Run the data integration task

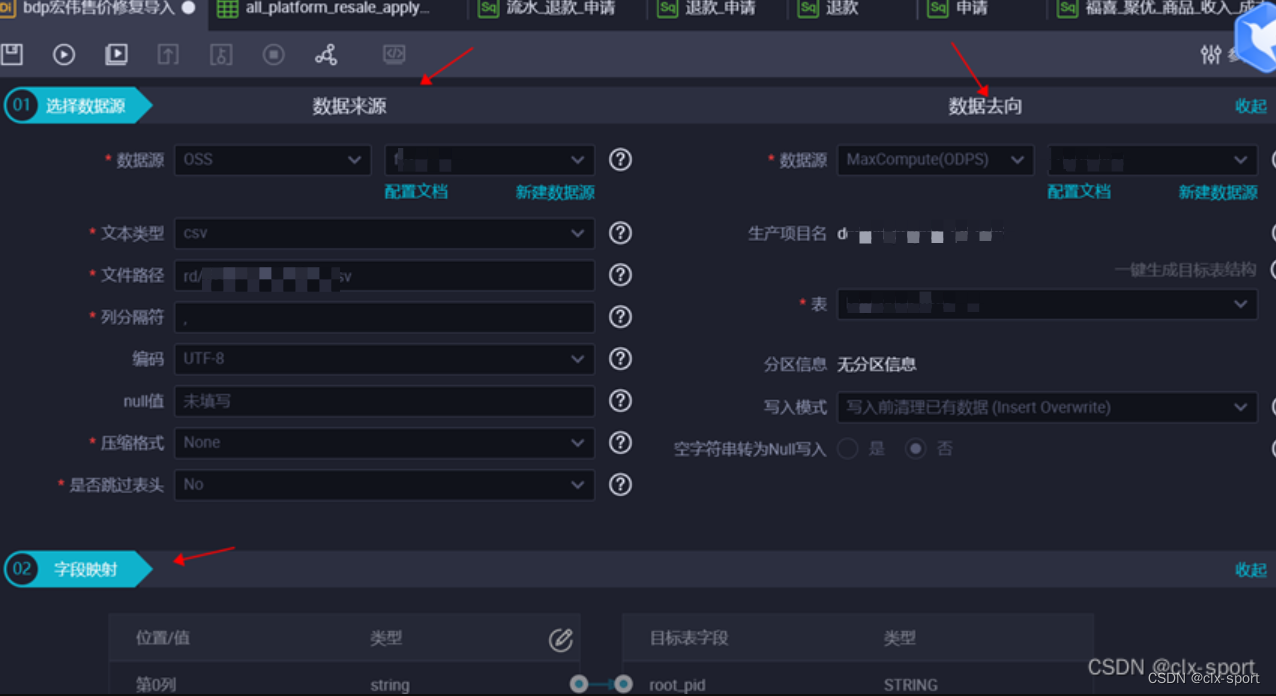click(64, 55)
